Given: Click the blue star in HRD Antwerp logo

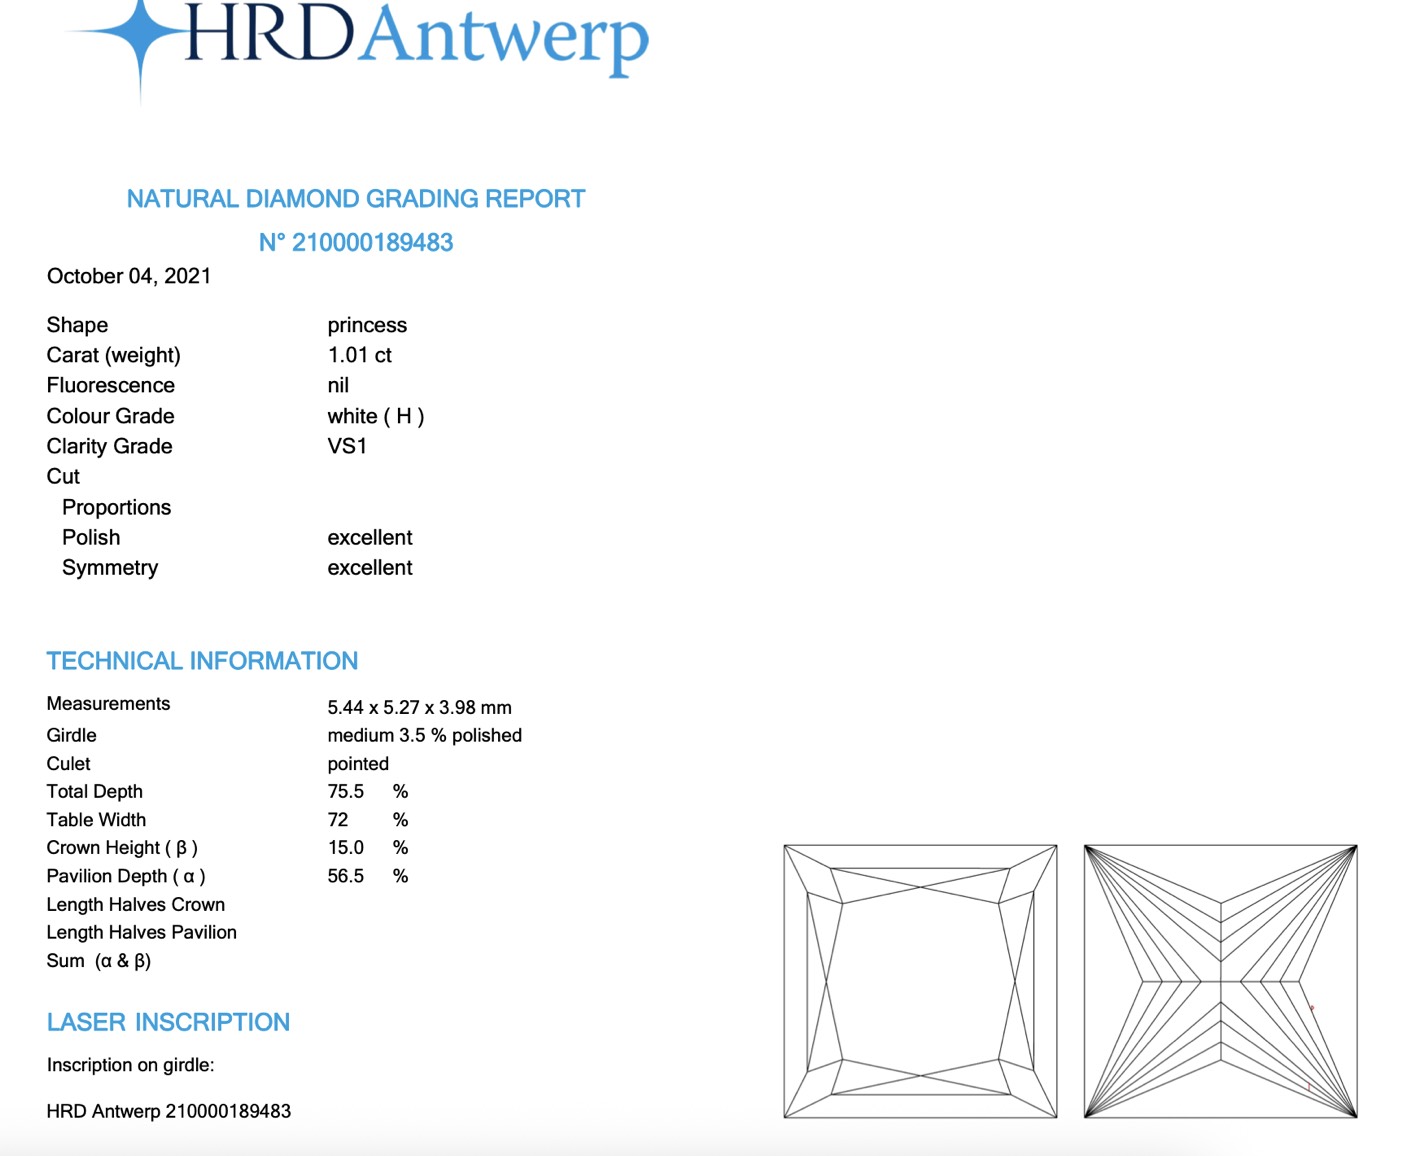Looking at the screenshot, I should (x=140, y=35).
